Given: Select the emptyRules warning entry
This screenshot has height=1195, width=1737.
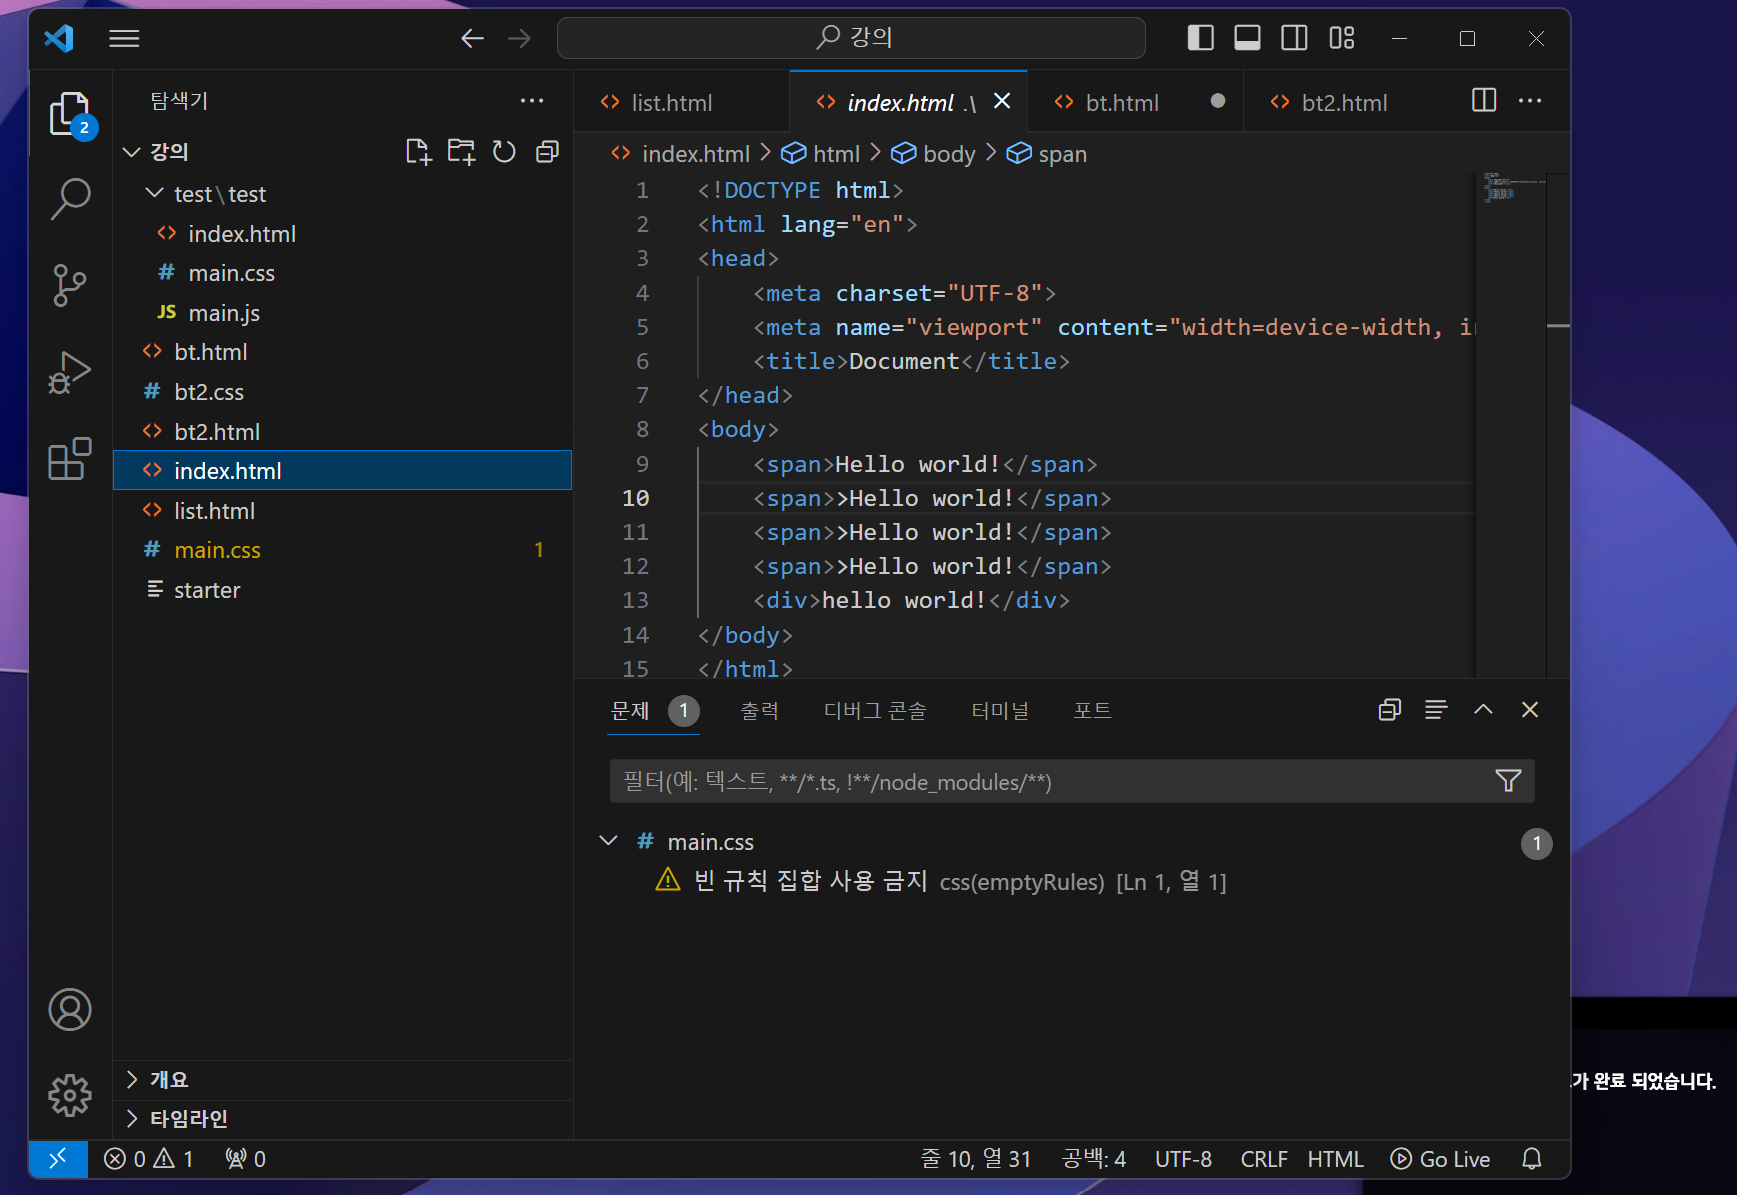Looking at the screenshot, I should [x=1072, y=882].
